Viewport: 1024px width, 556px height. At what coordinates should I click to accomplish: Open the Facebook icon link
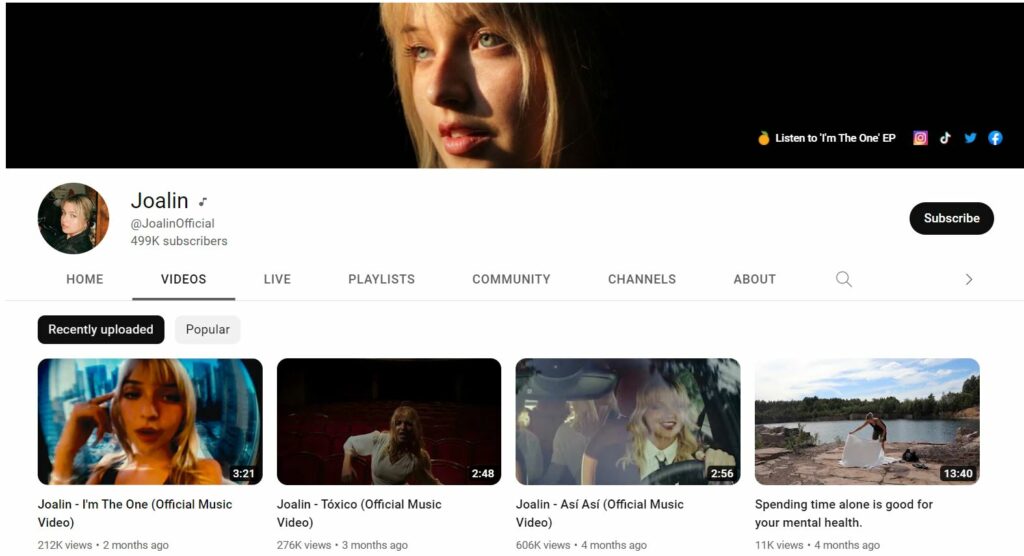click(995, 138)
